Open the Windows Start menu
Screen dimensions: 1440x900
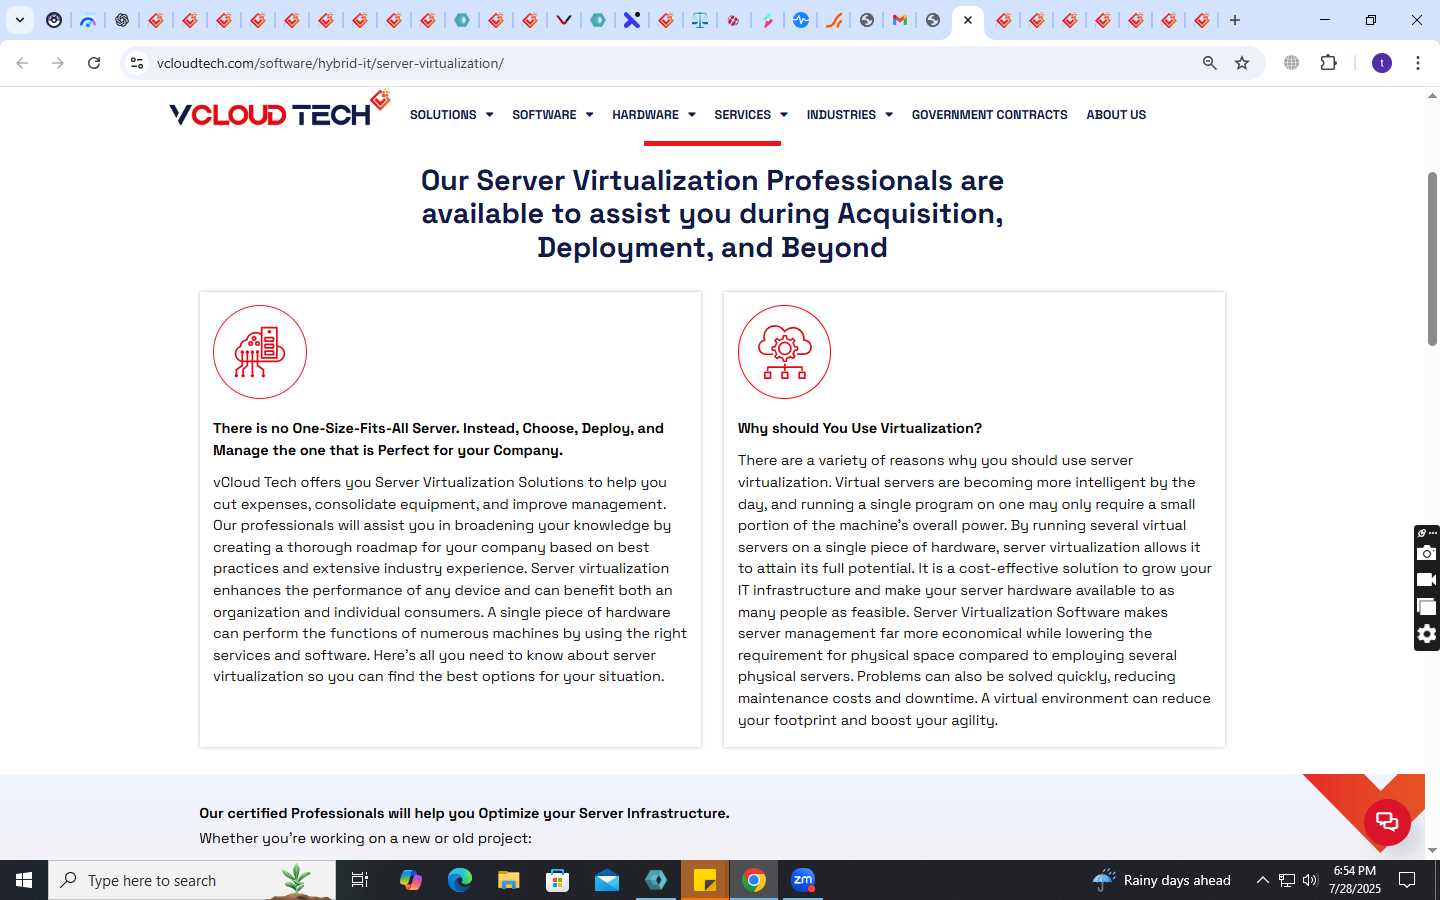click(24, 880)
